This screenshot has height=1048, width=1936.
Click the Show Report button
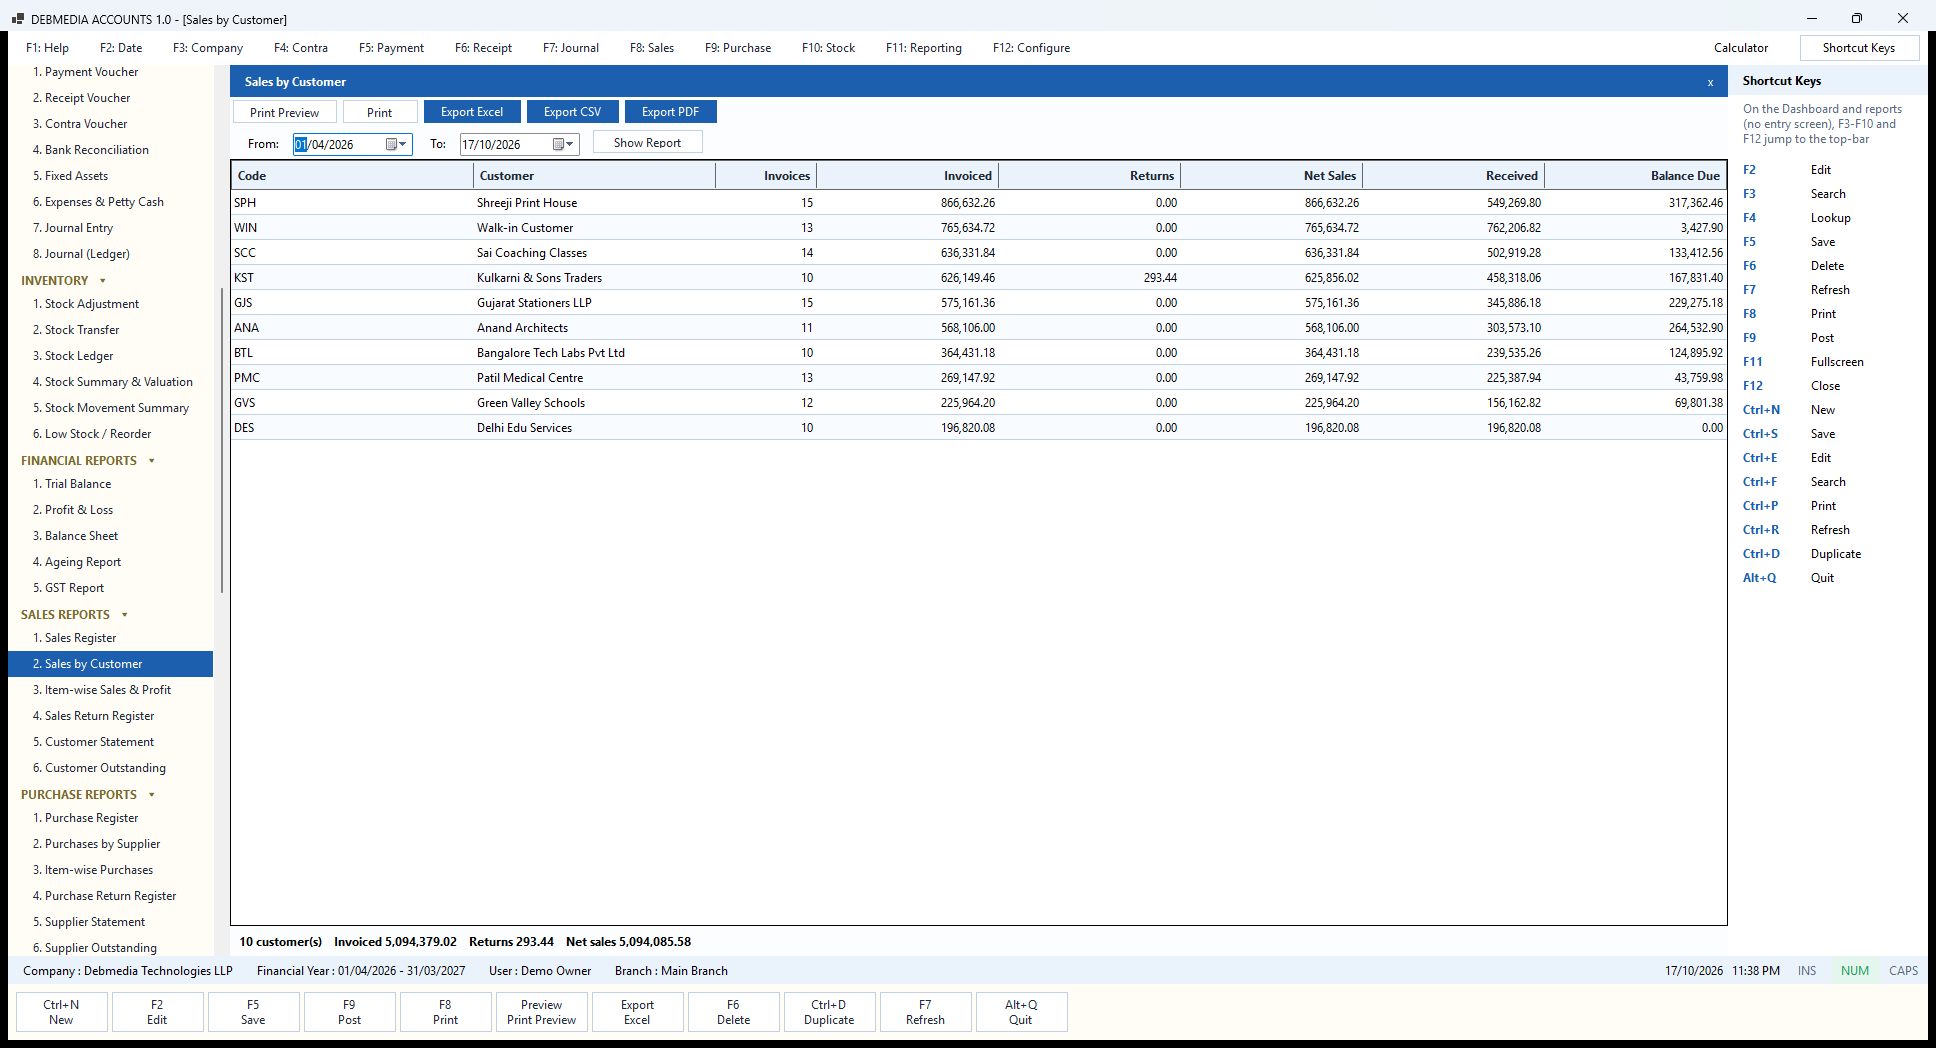(x=648, y=142)
